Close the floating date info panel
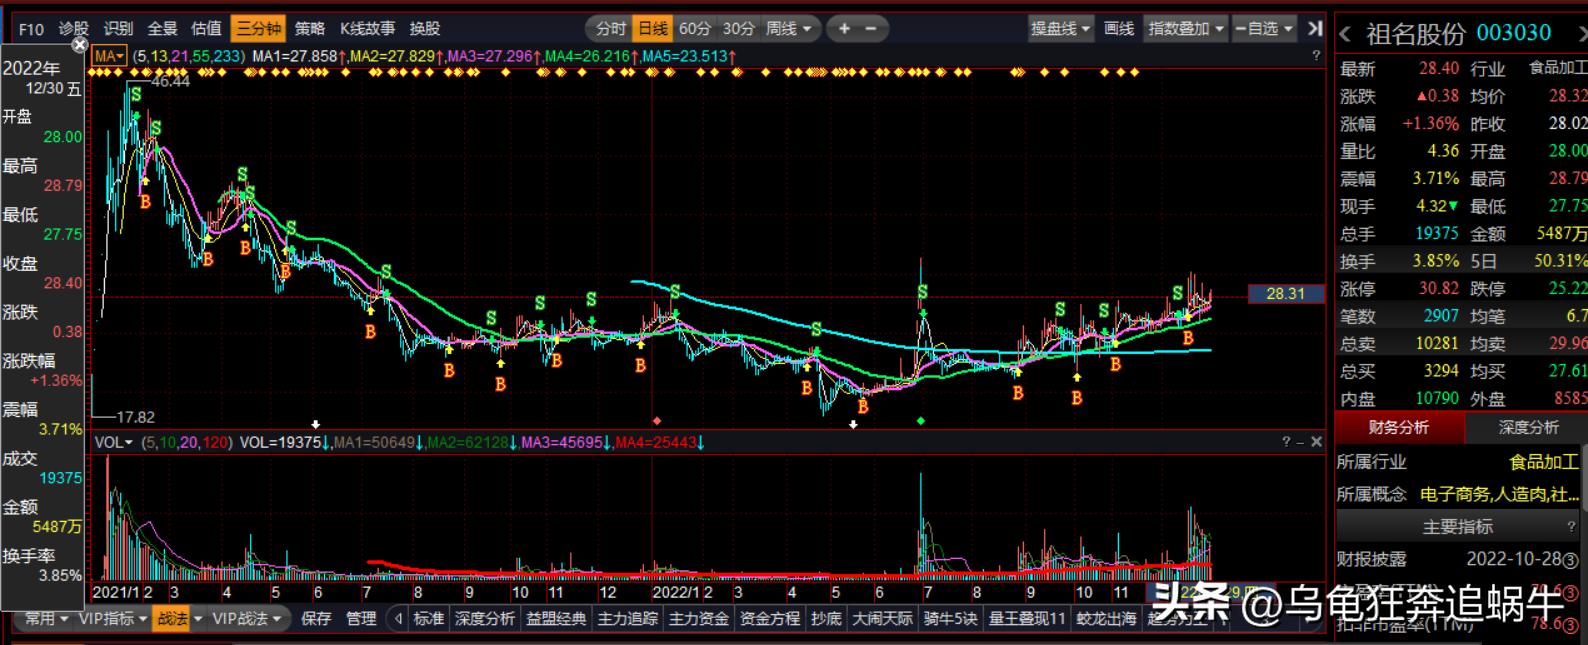Viewport: 1588px width, 645px height. pyautogui.click(x=80, y=45)
